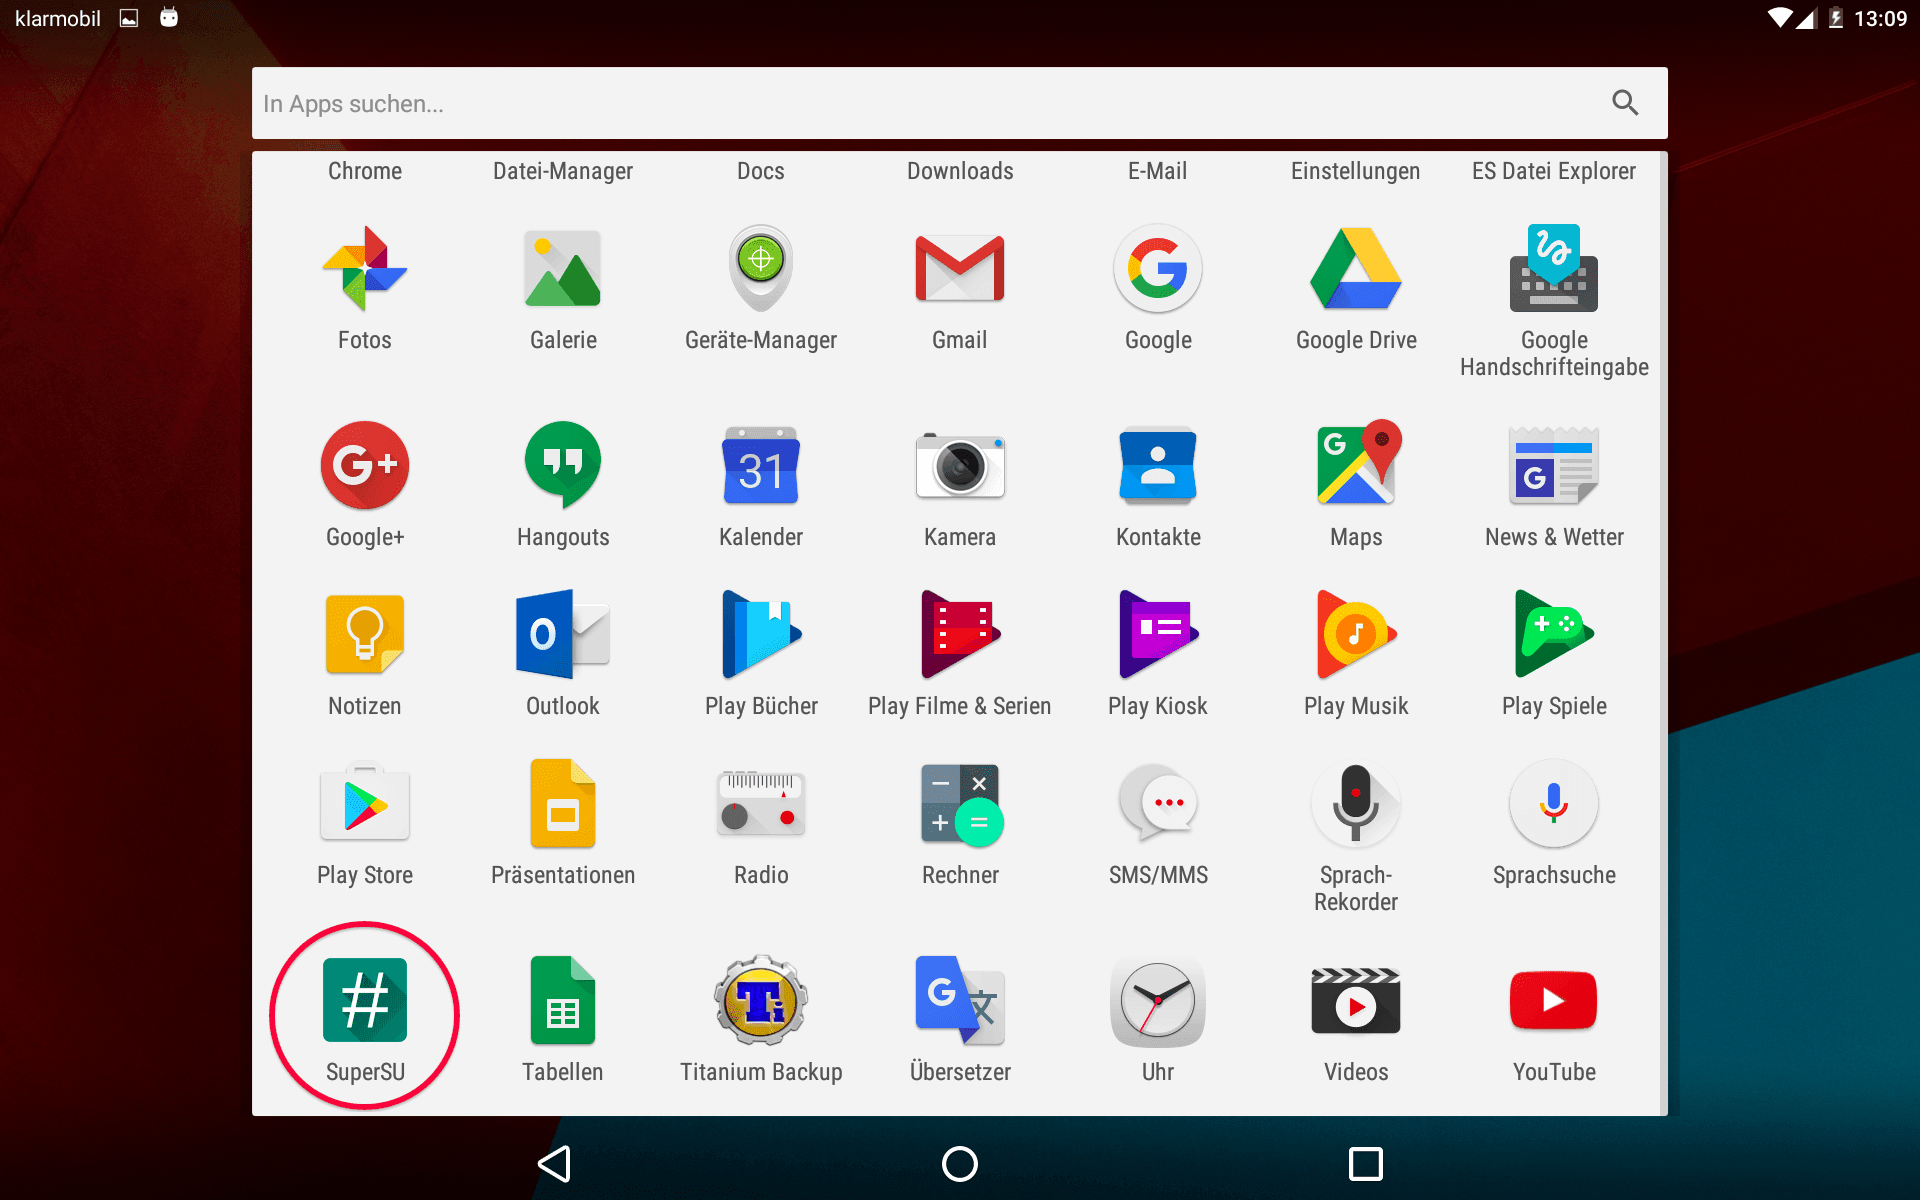Tap the Android debug notification icon
Image resolution: width=1920 pixels, height=1200 pixels.
coord(169,18)
